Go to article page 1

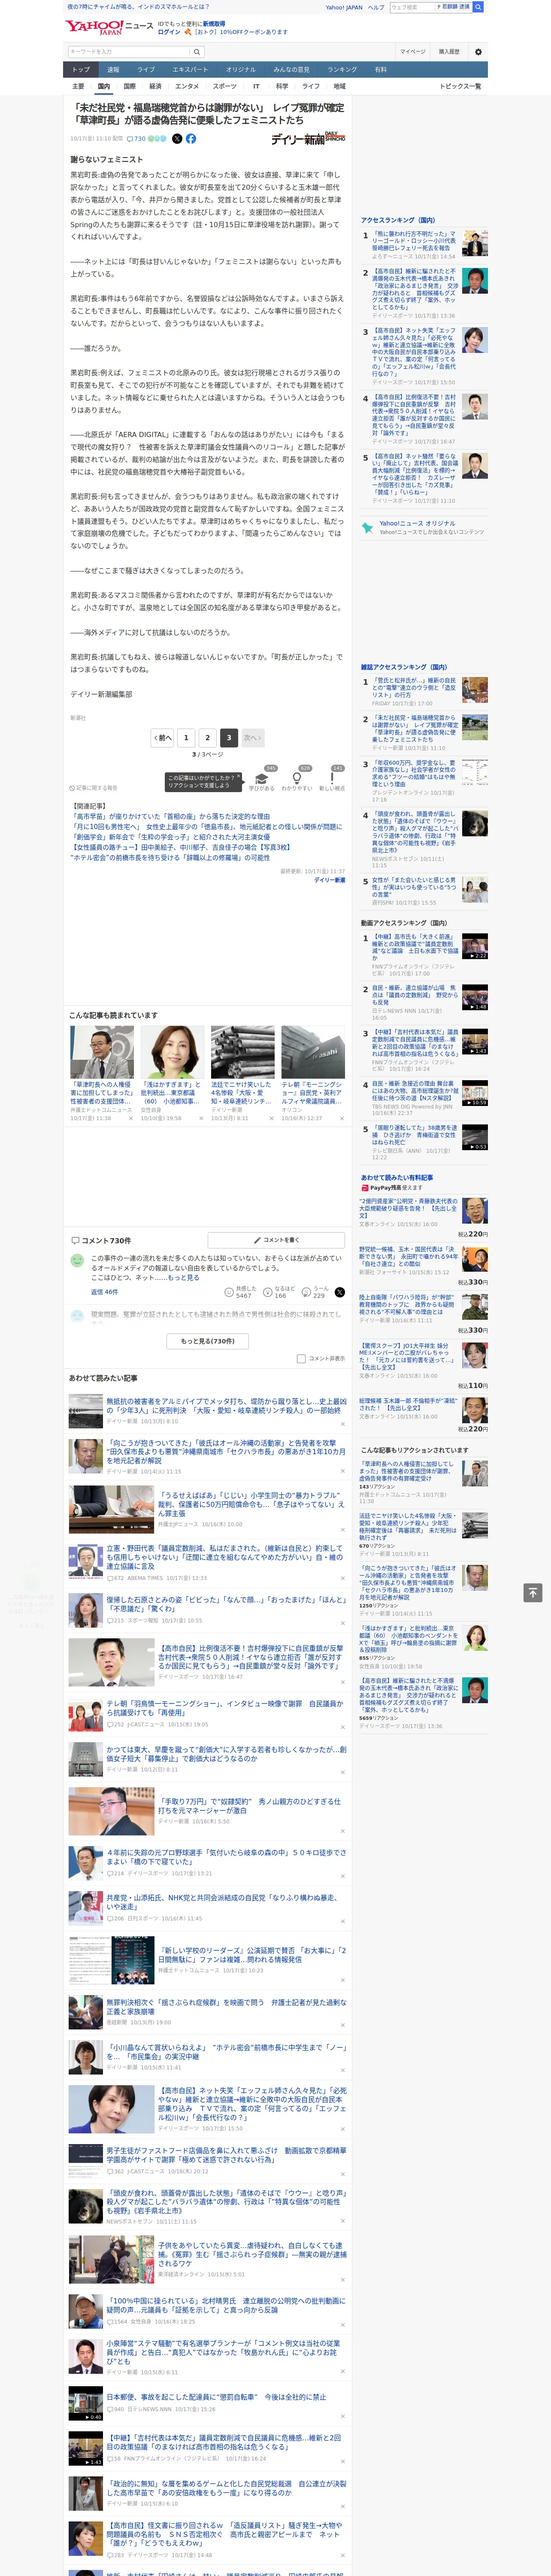tap(186, 737)
